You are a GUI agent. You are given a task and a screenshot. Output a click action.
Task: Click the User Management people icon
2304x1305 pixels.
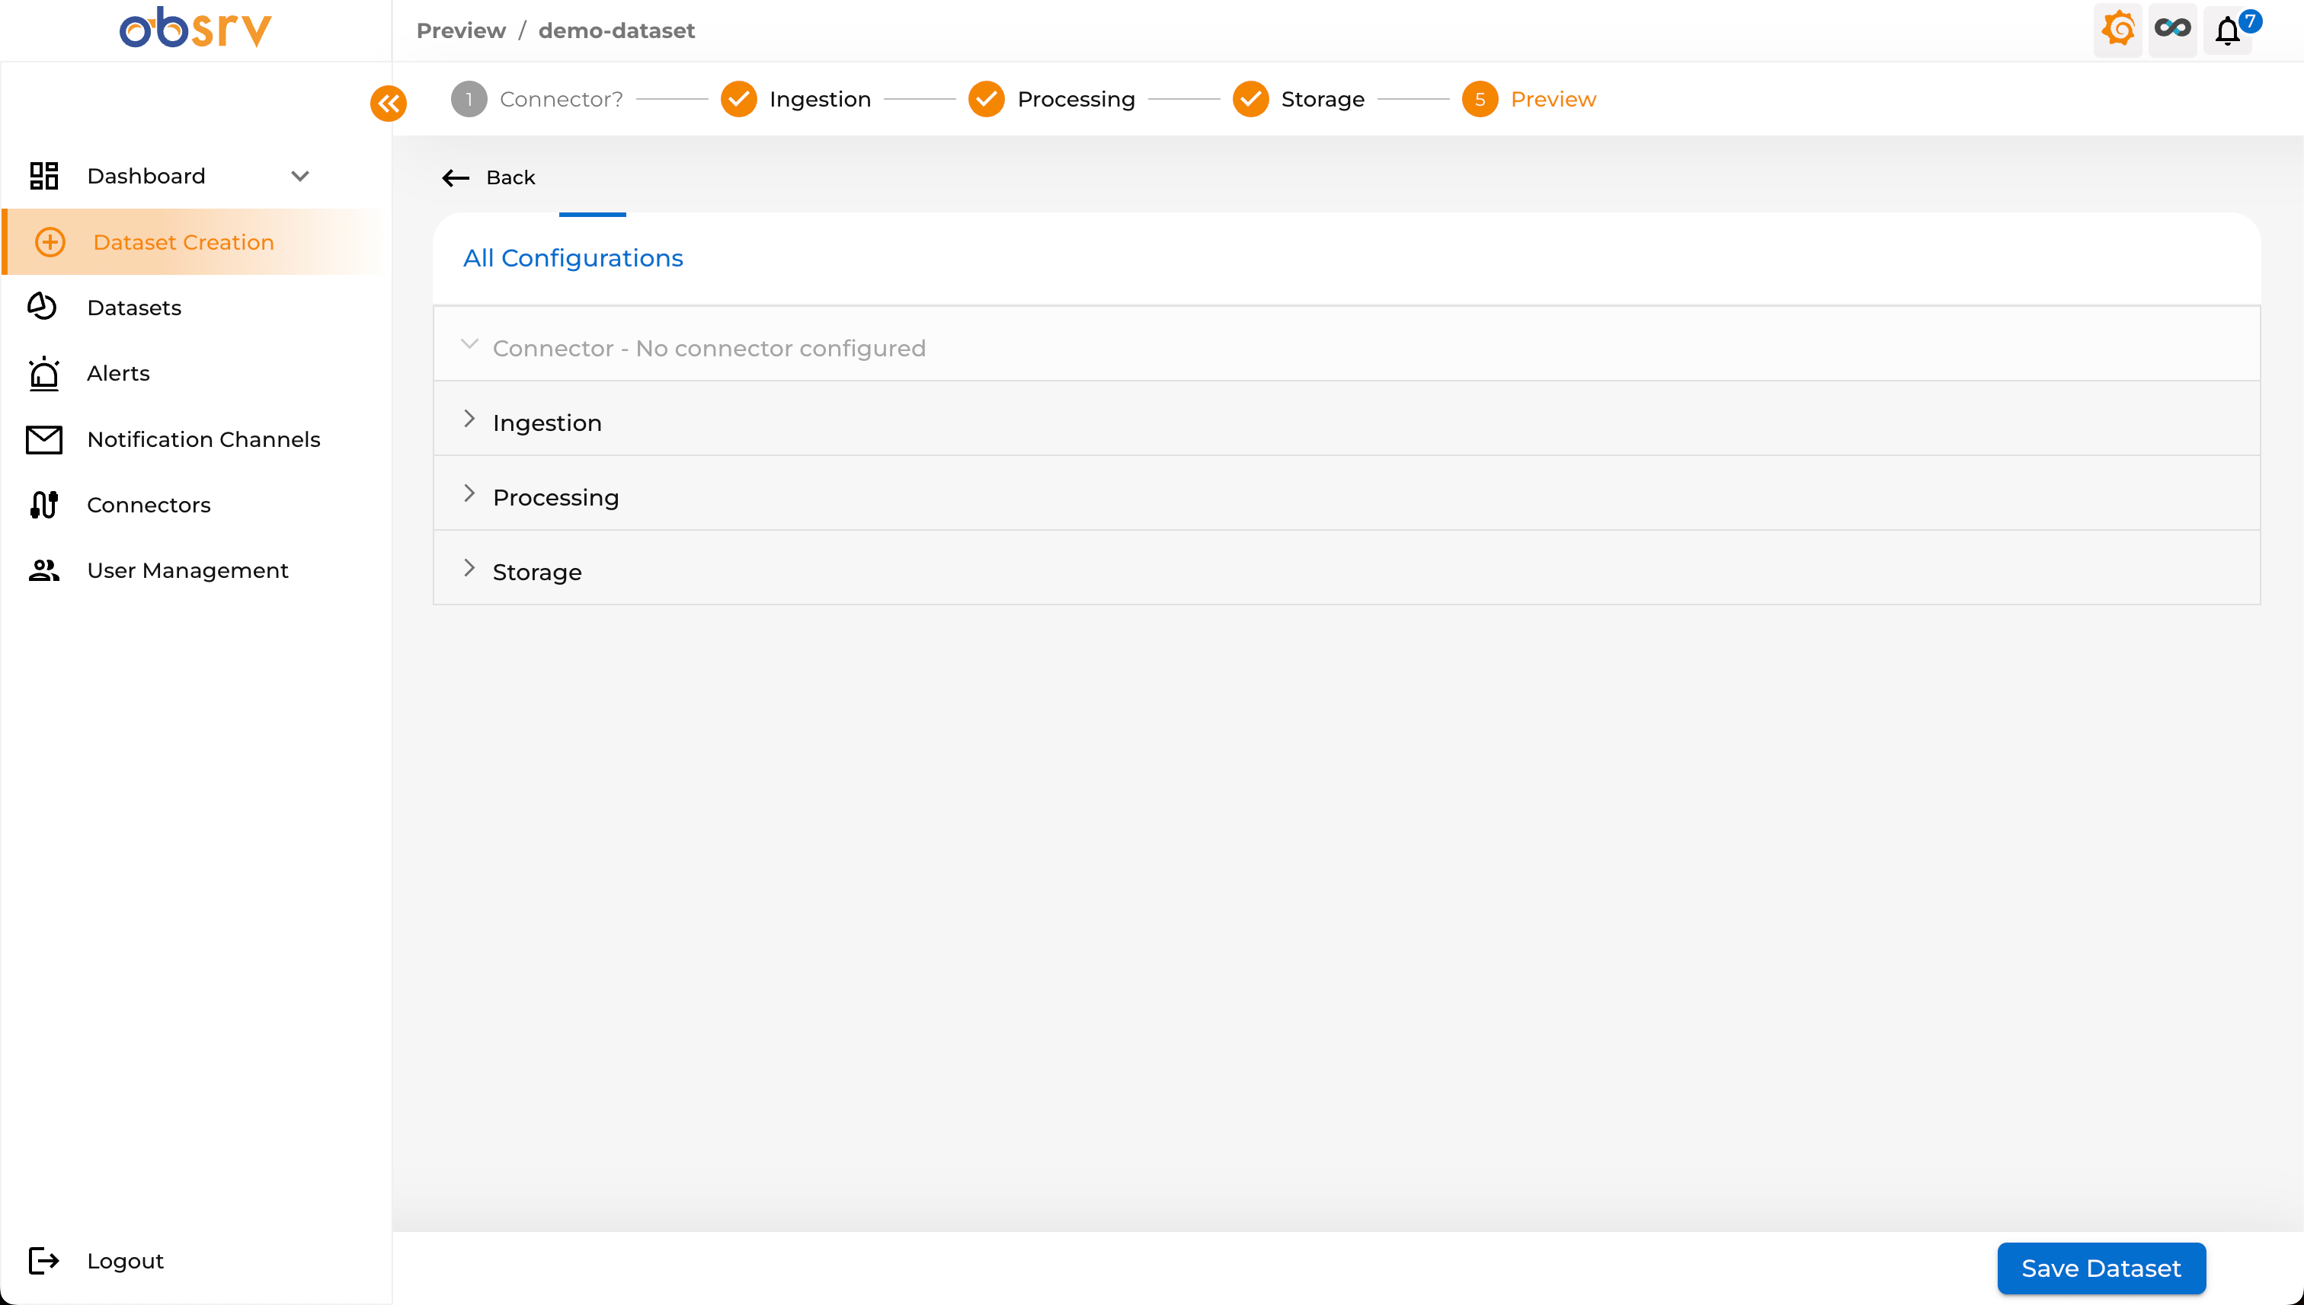pyautogui.click(x=44, y=570)
